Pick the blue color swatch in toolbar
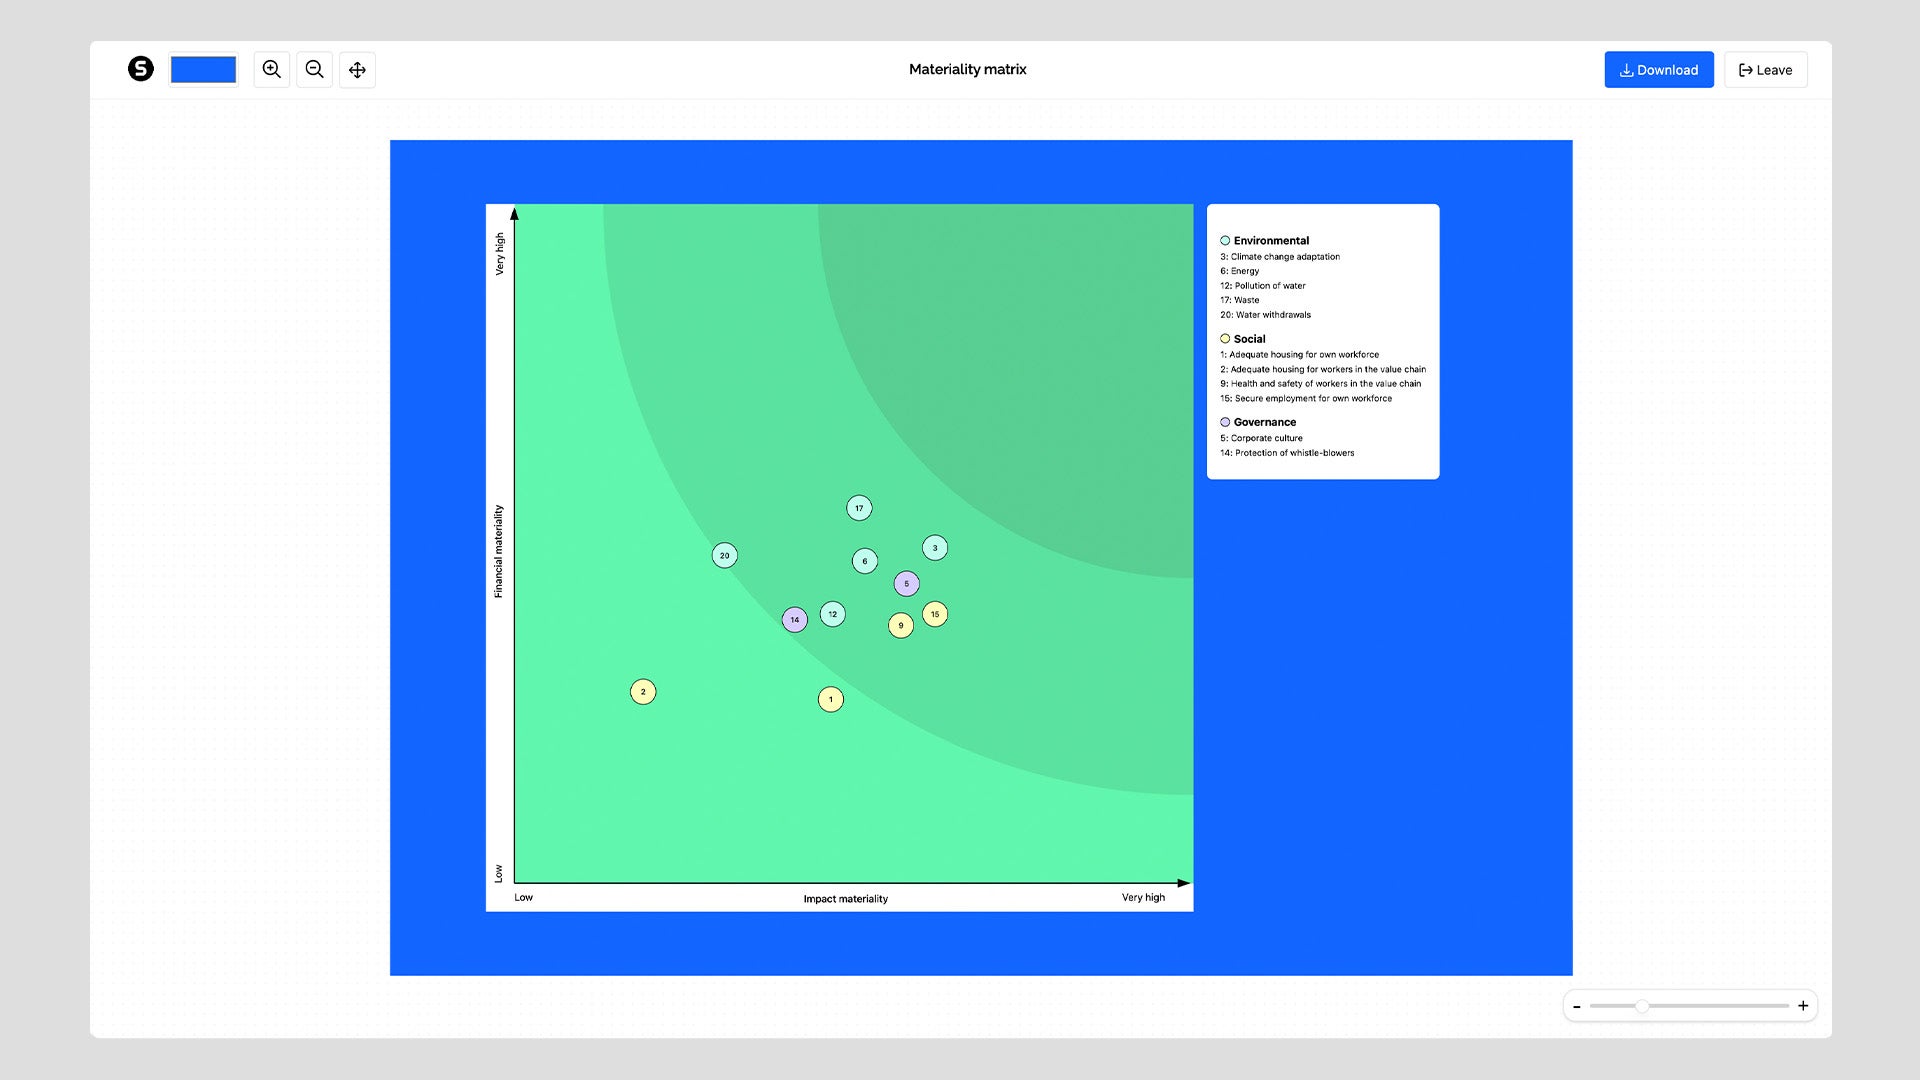 pos(203,70)
